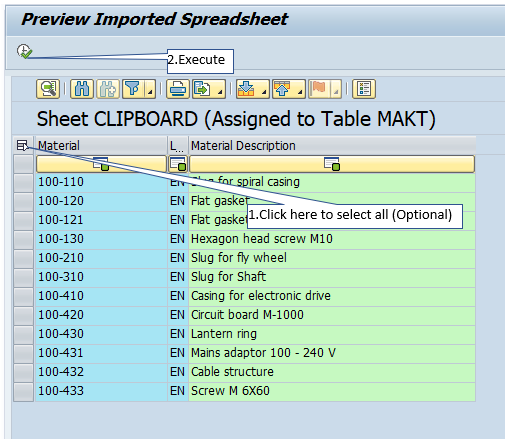Screen dimensions: 510x445
Task: Click the Find Next binoculars icon
Action: [108, 89]
